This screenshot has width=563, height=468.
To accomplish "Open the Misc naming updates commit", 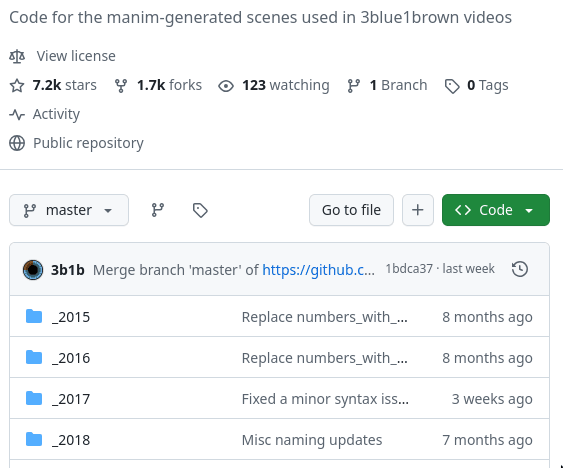I will click(x=312, y=440).
